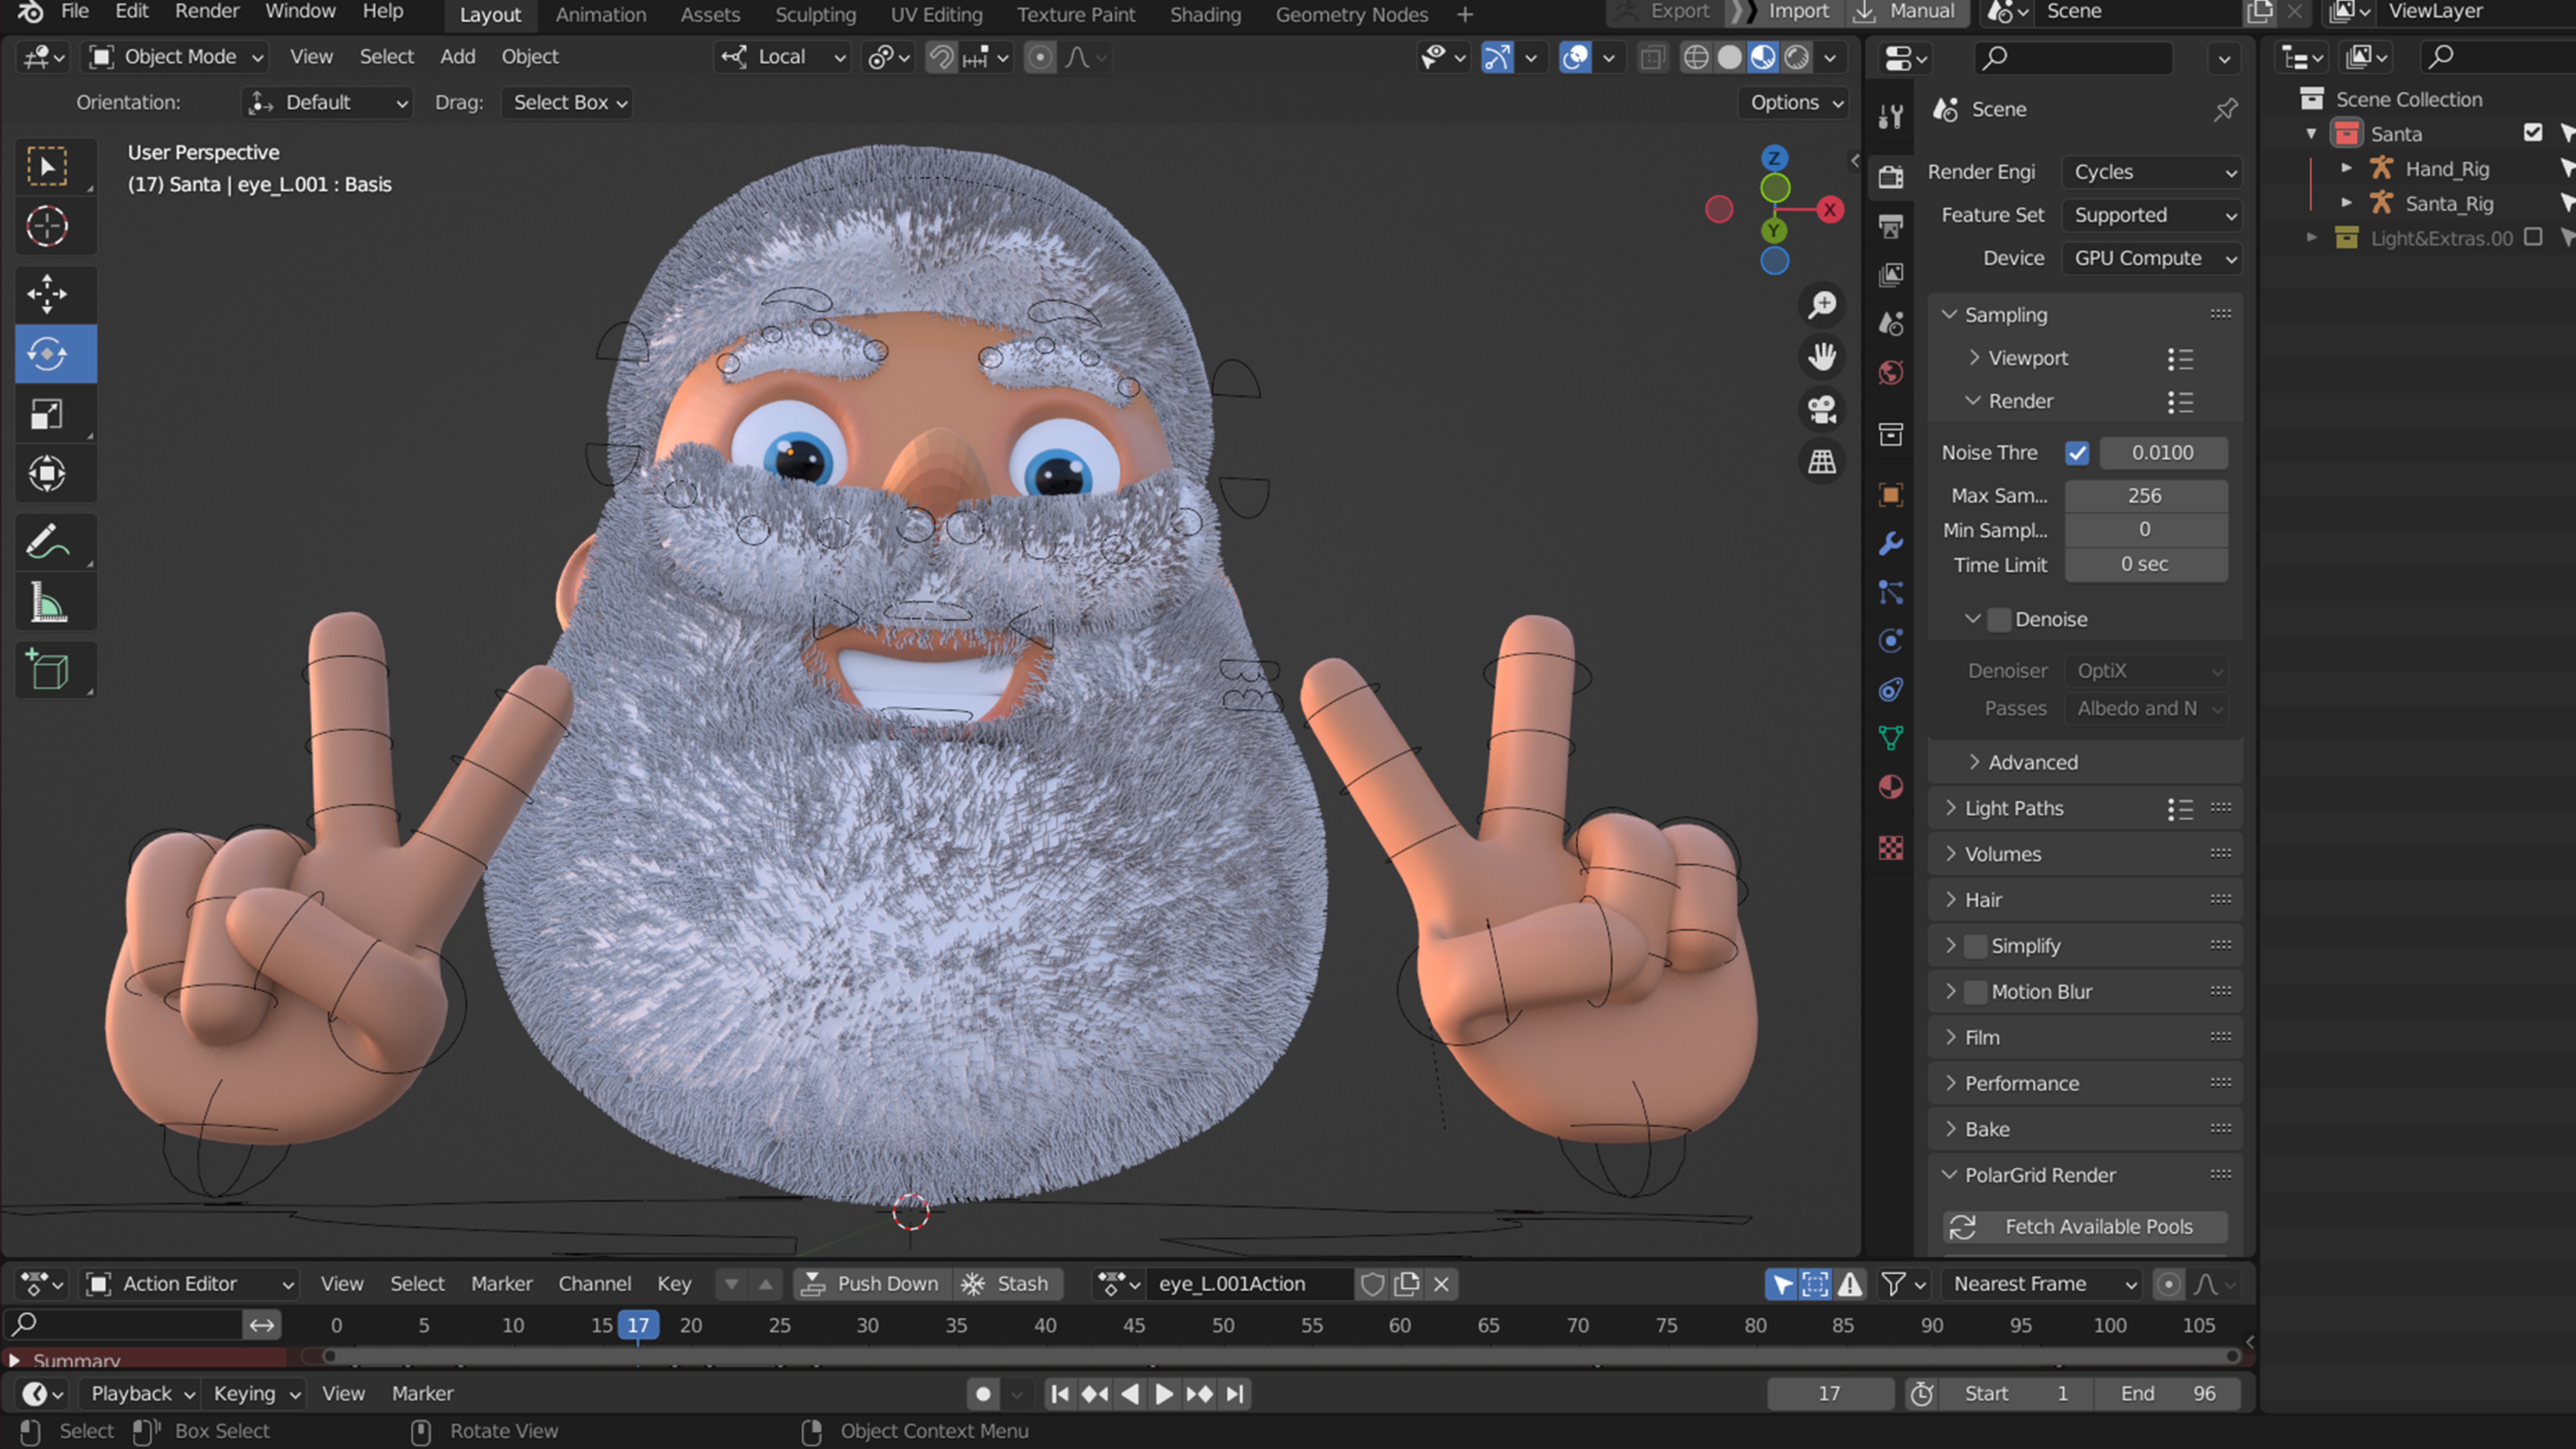Toggle the Noise Threshold checkbox

[x=2077, y=453]
